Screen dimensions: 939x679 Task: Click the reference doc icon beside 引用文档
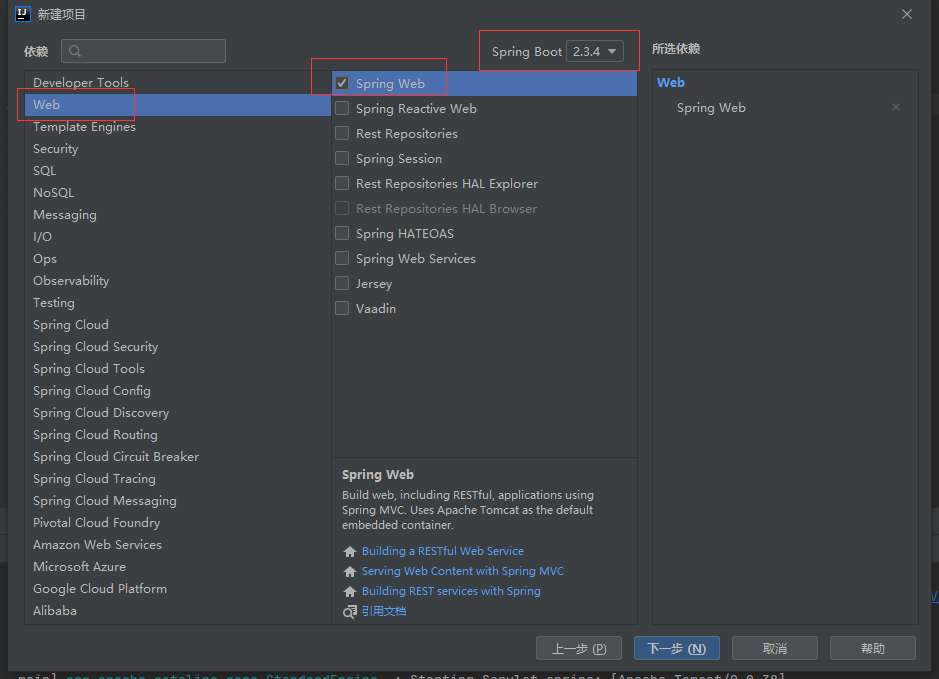[350, 611]
